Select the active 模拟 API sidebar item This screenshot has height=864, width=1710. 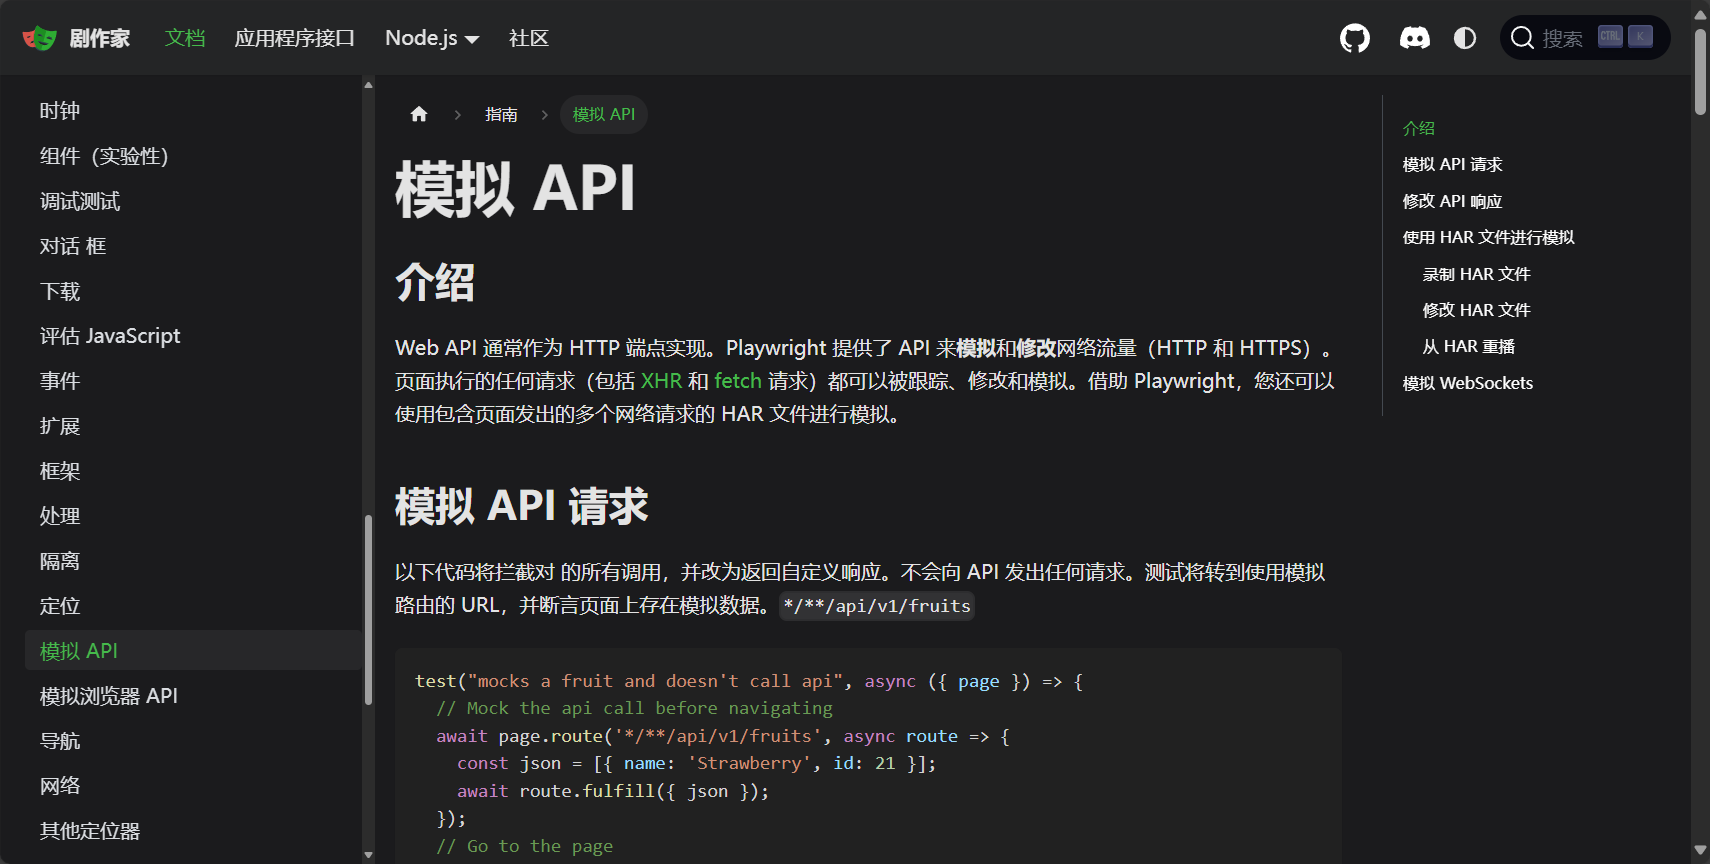194,651
